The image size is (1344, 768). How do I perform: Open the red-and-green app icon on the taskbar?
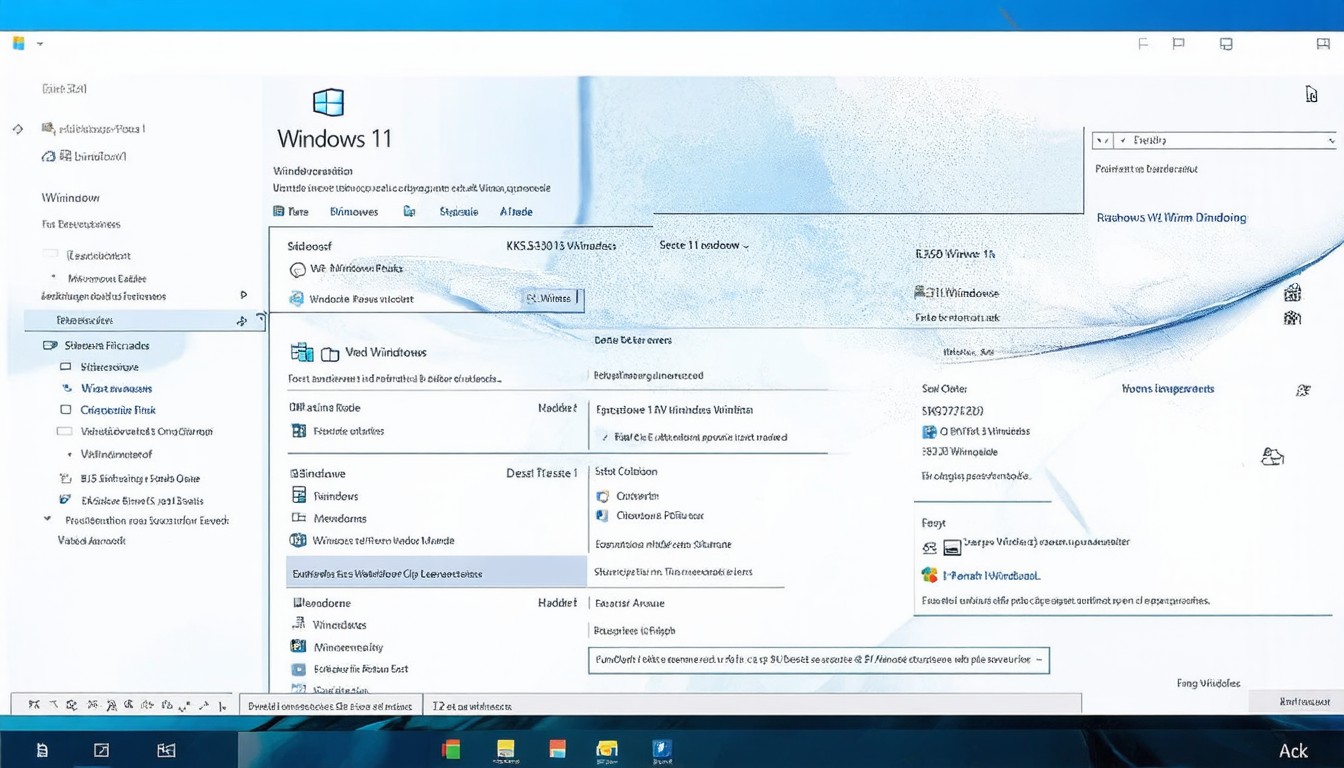[451, 749]
